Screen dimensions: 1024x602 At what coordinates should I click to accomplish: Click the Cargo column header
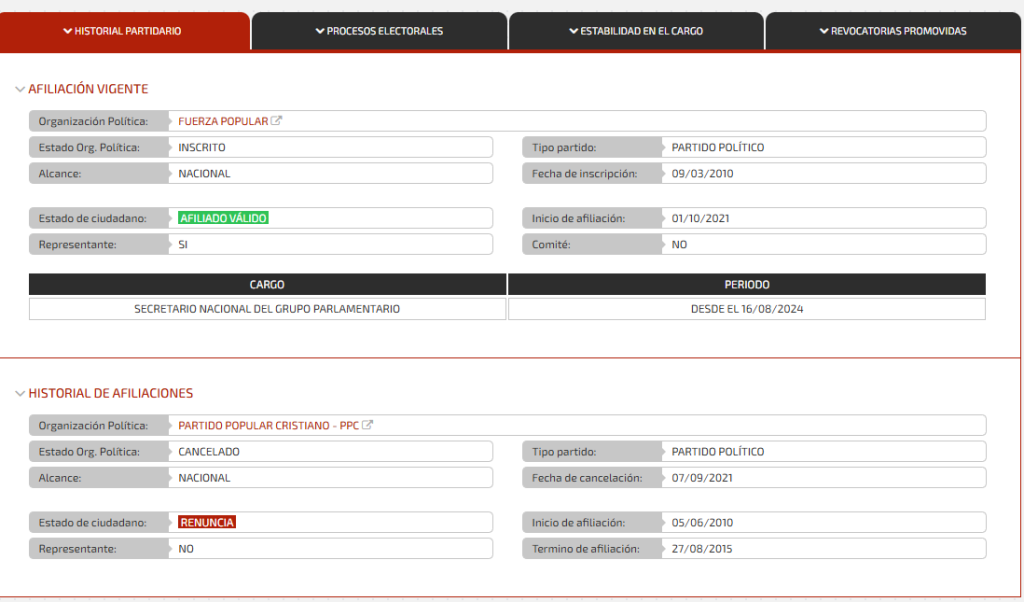pos(267,285)
